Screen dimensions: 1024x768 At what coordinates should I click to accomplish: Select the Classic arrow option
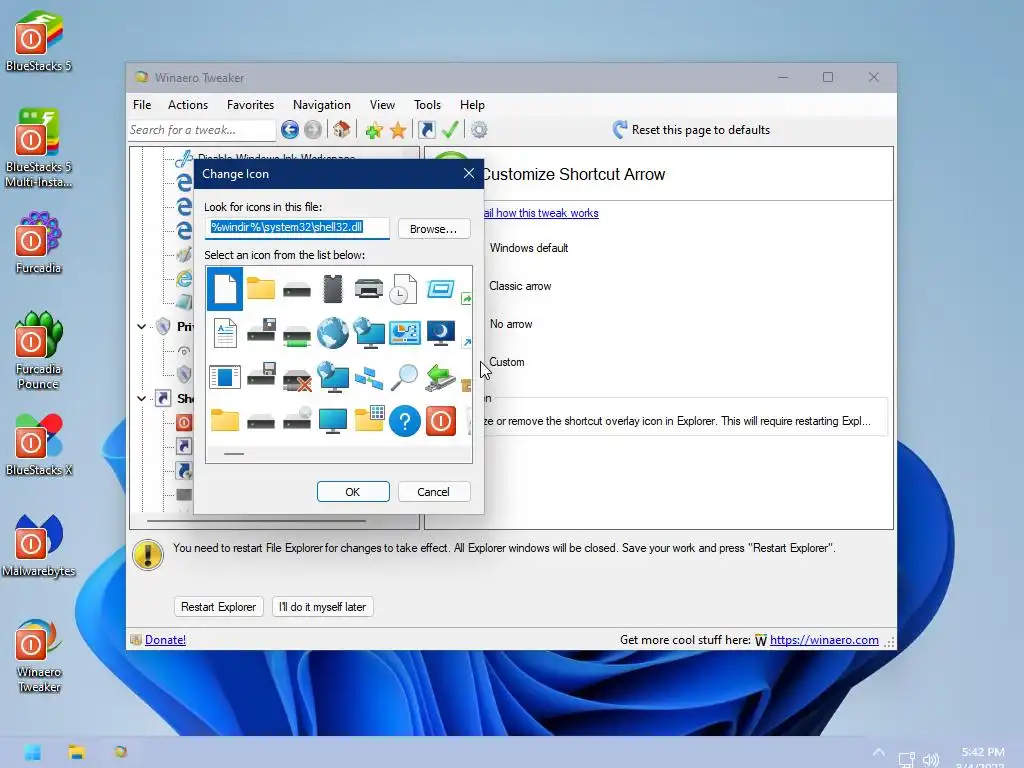click(x=520, y=286)
